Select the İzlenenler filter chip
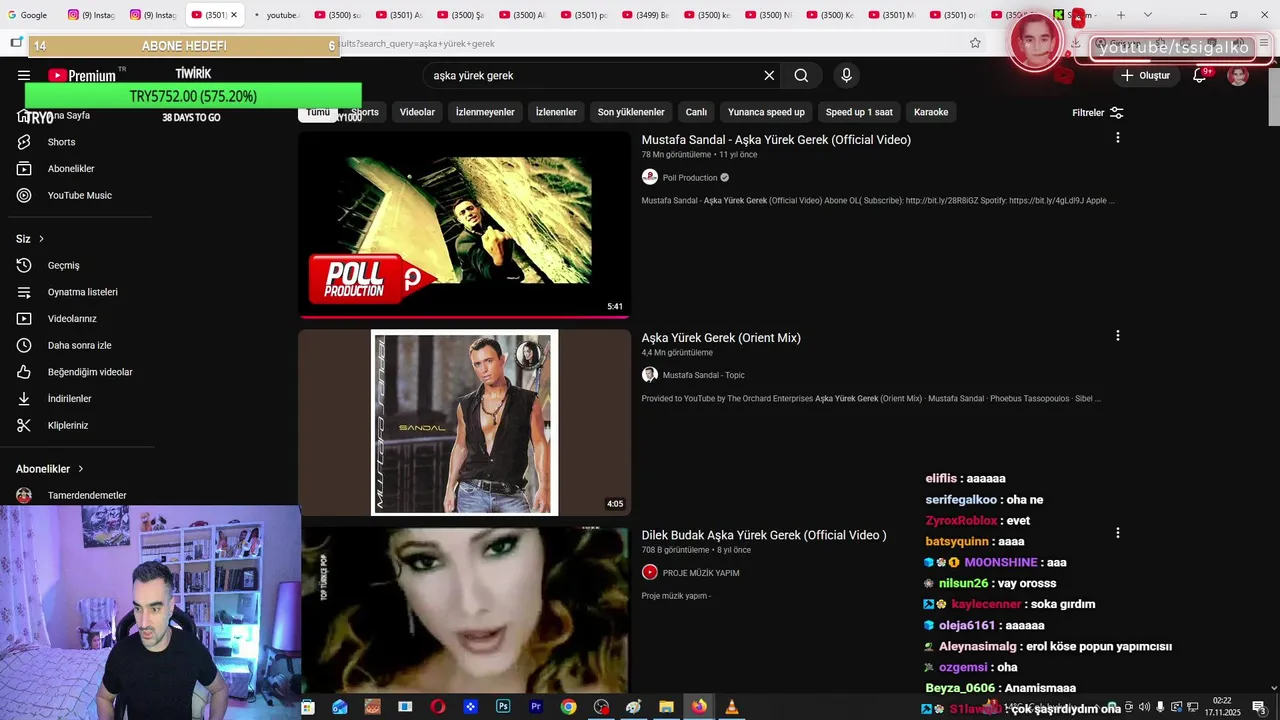 [x=556, y=112]
